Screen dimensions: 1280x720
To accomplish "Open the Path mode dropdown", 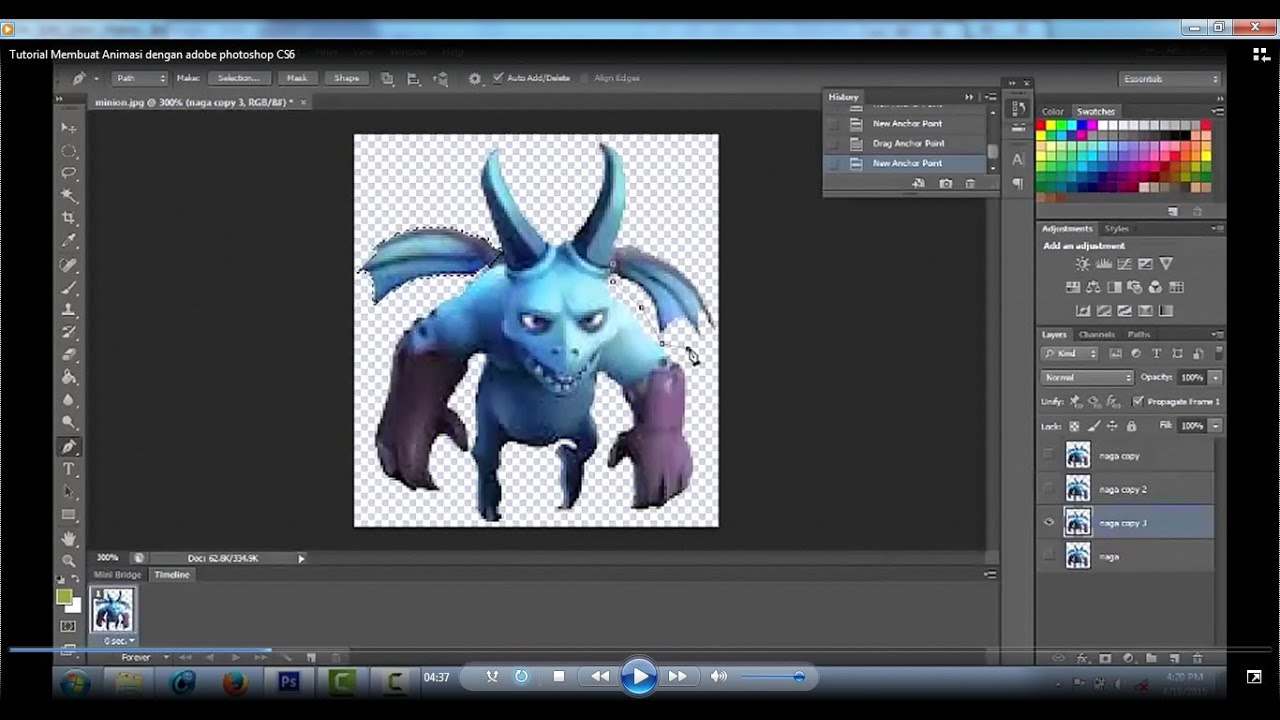I will point(140,78).
